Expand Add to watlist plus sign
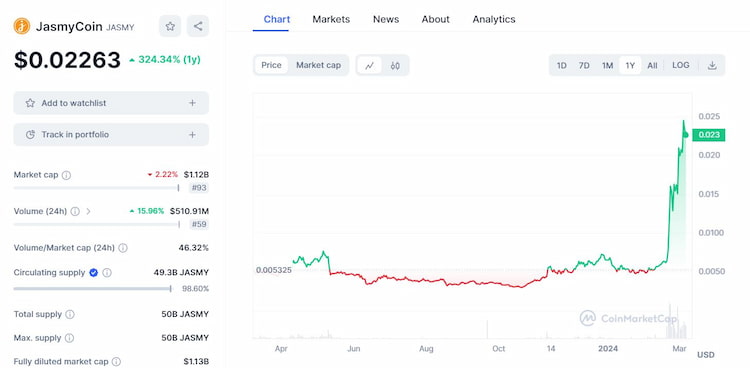 [x=192, y=103]
